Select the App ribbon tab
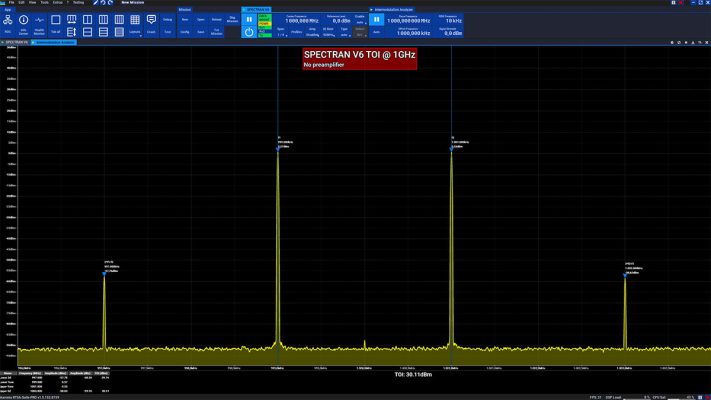Viewport: 711px width, 400px height. (8, 10)
